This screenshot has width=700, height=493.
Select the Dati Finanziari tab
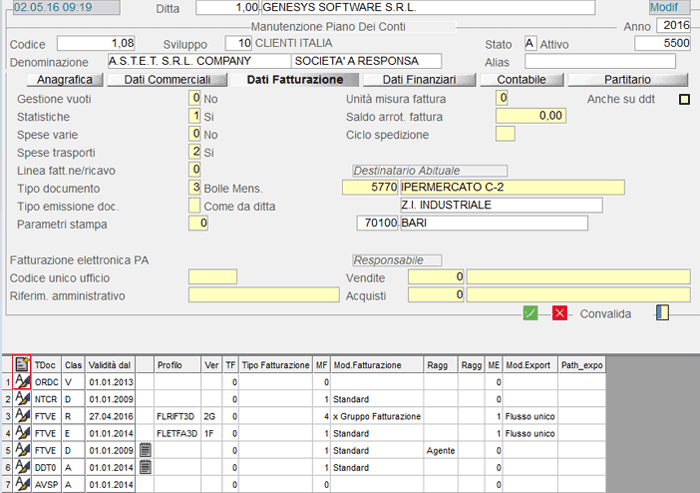coord(419,80)
